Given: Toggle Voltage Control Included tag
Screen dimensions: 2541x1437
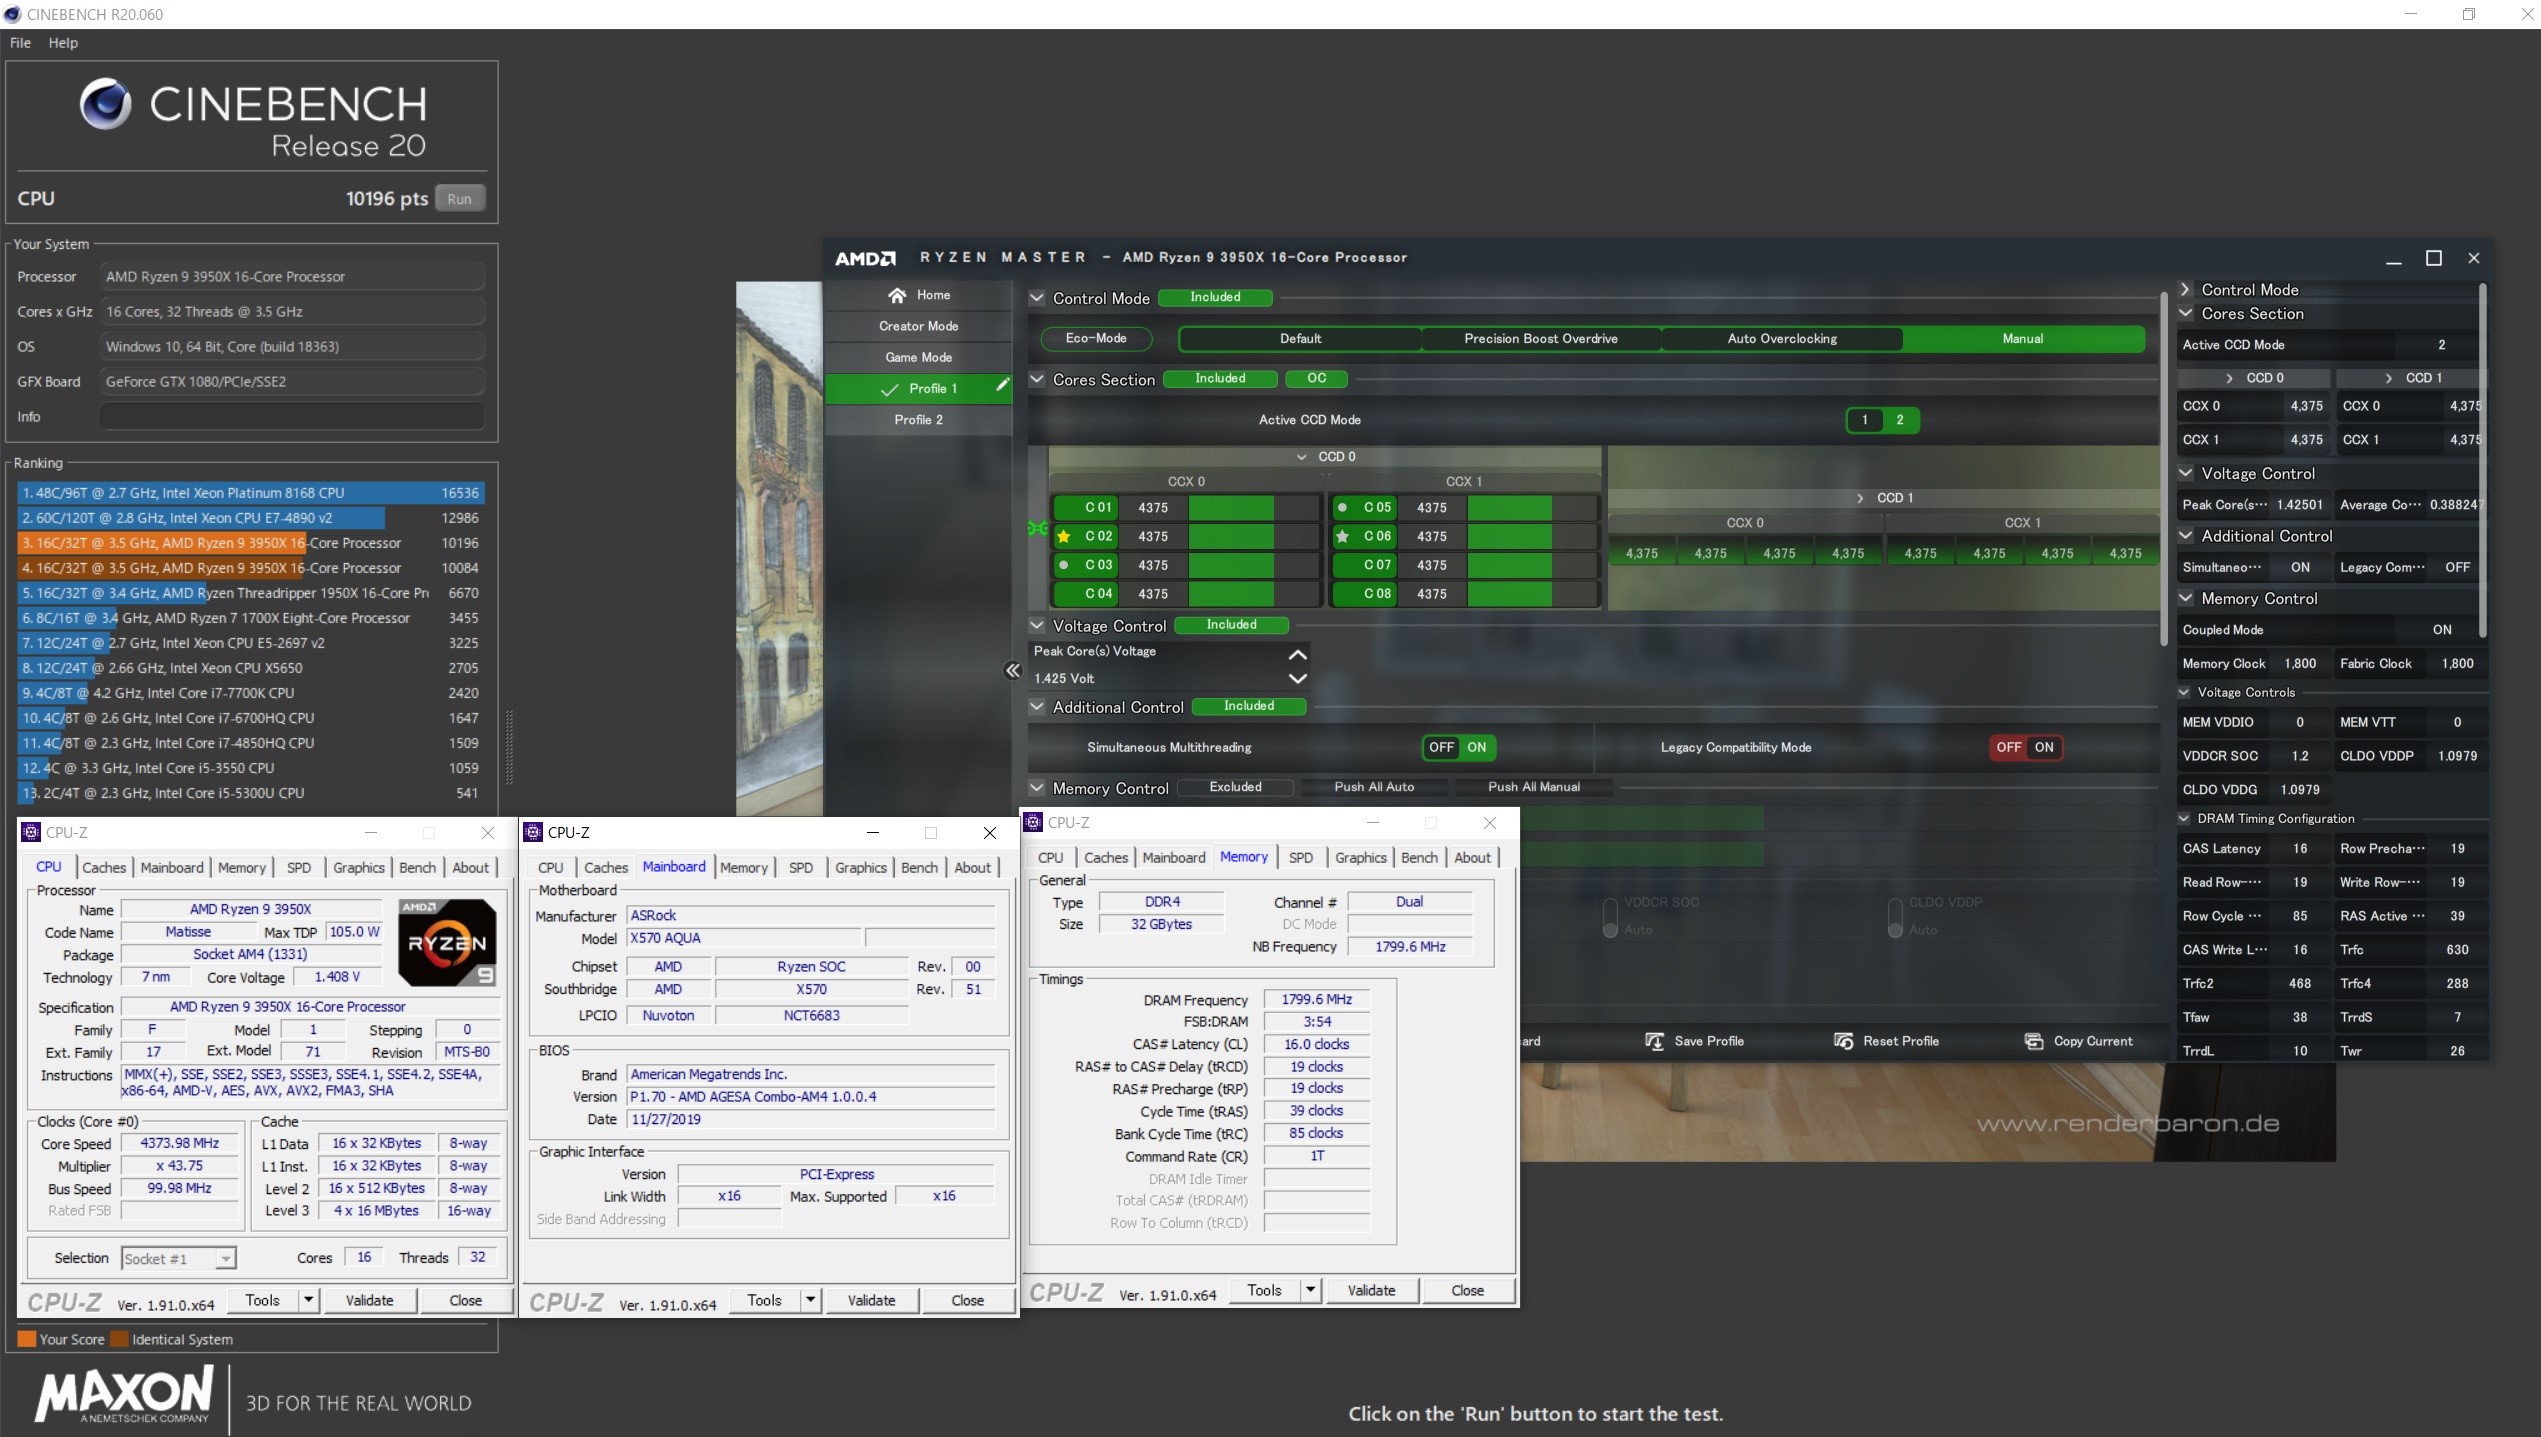Looking at the screenshot, I should click(1231, 625).
